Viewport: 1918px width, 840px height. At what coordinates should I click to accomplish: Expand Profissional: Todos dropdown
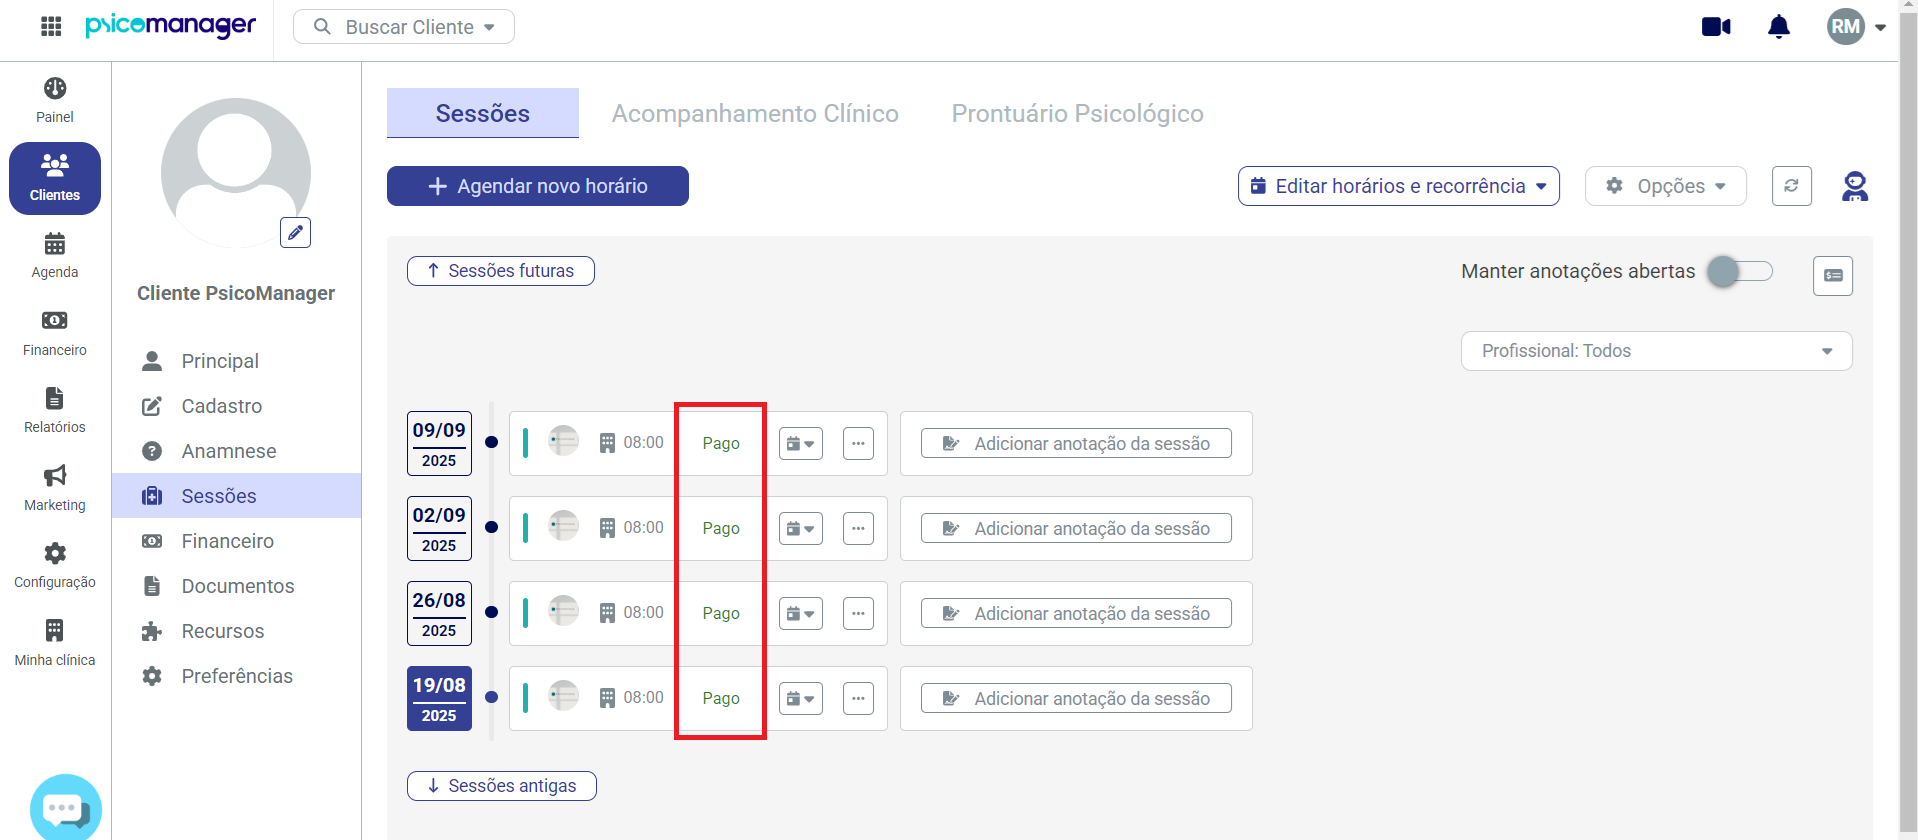(1656, 351)
